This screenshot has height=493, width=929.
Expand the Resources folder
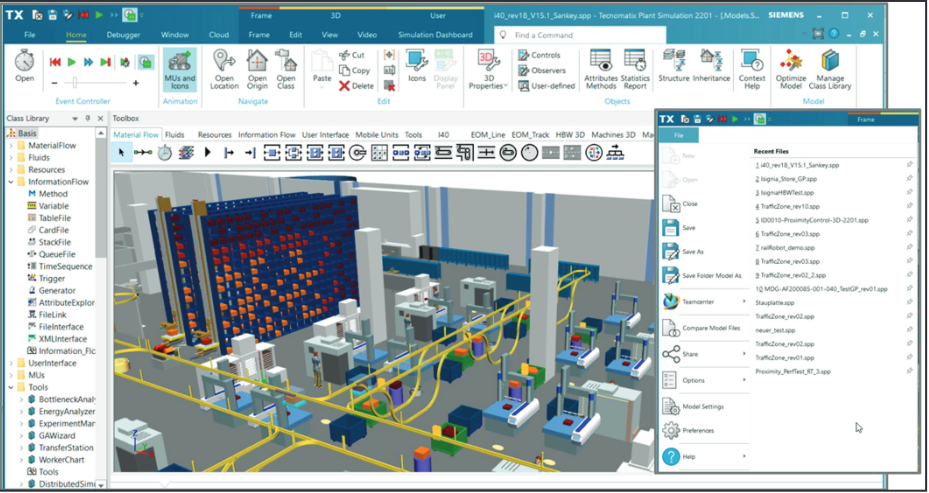click(x=11, y=169)
